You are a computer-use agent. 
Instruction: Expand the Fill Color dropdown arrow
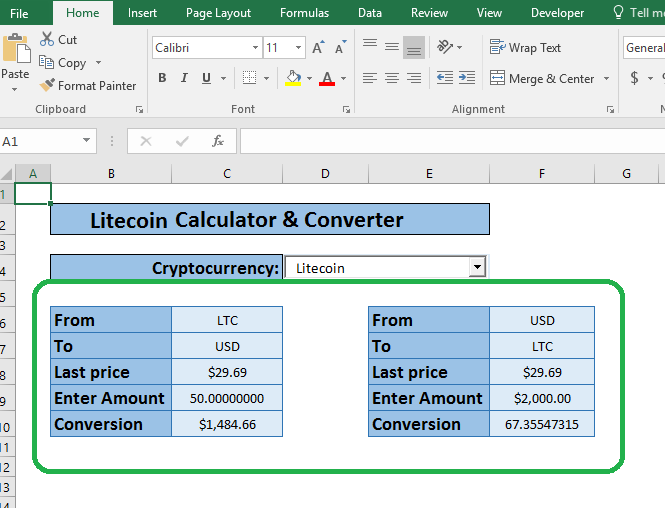click(309, 78)
